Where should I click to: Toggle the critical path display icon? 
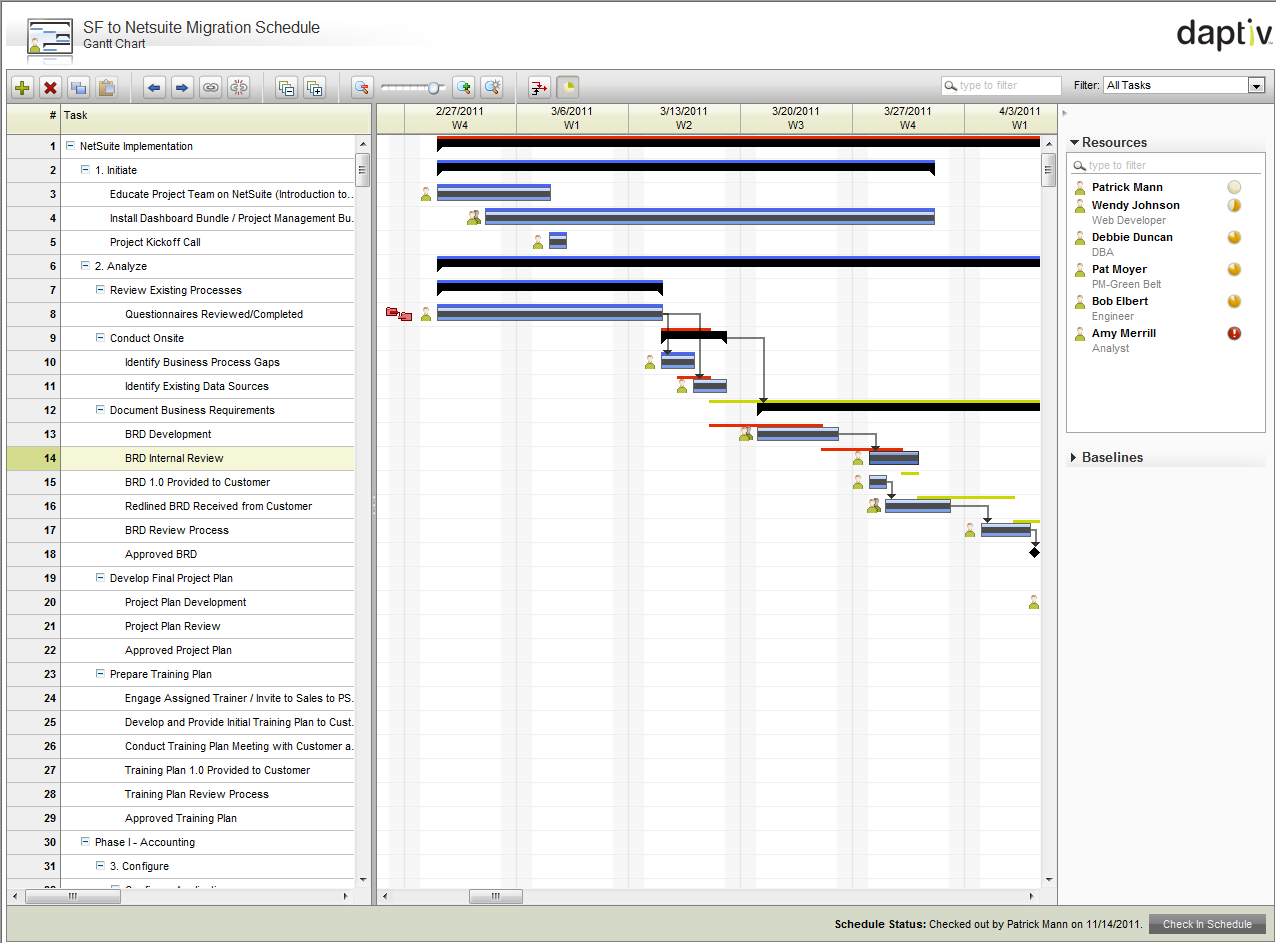coord(539,88)
